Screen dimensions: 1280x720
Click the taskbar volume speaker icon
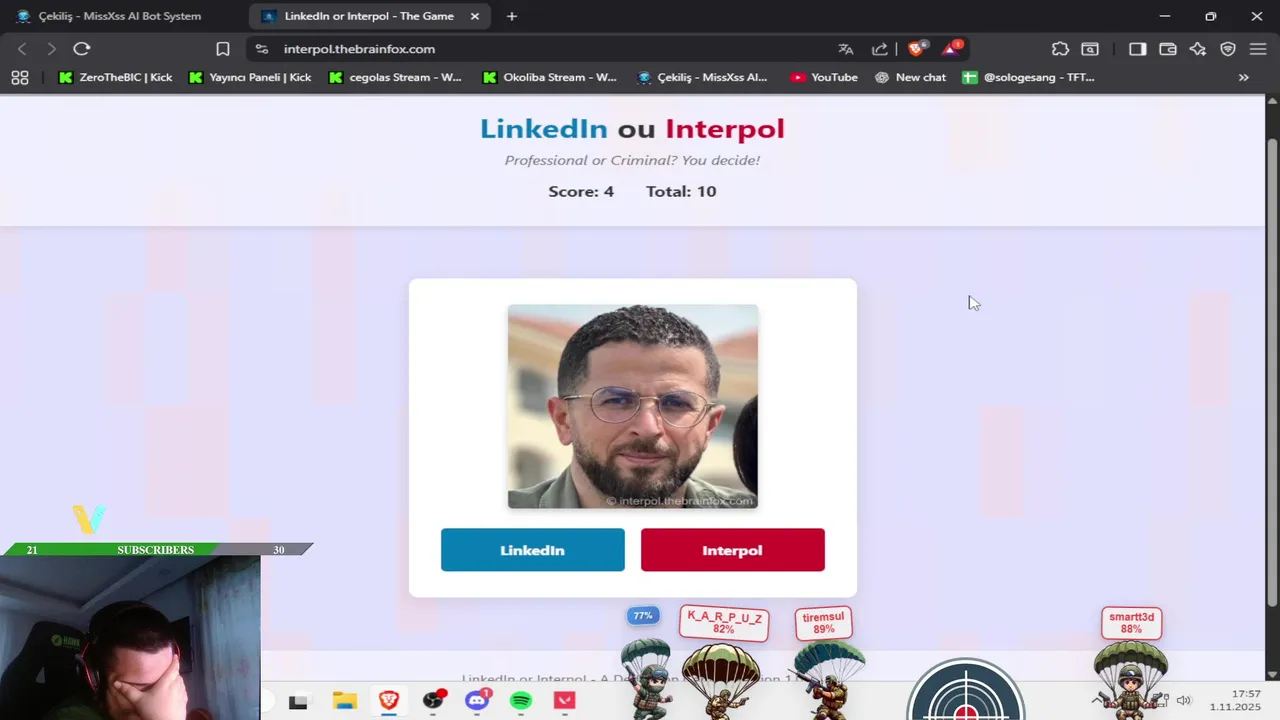(x=1184, y=701)
